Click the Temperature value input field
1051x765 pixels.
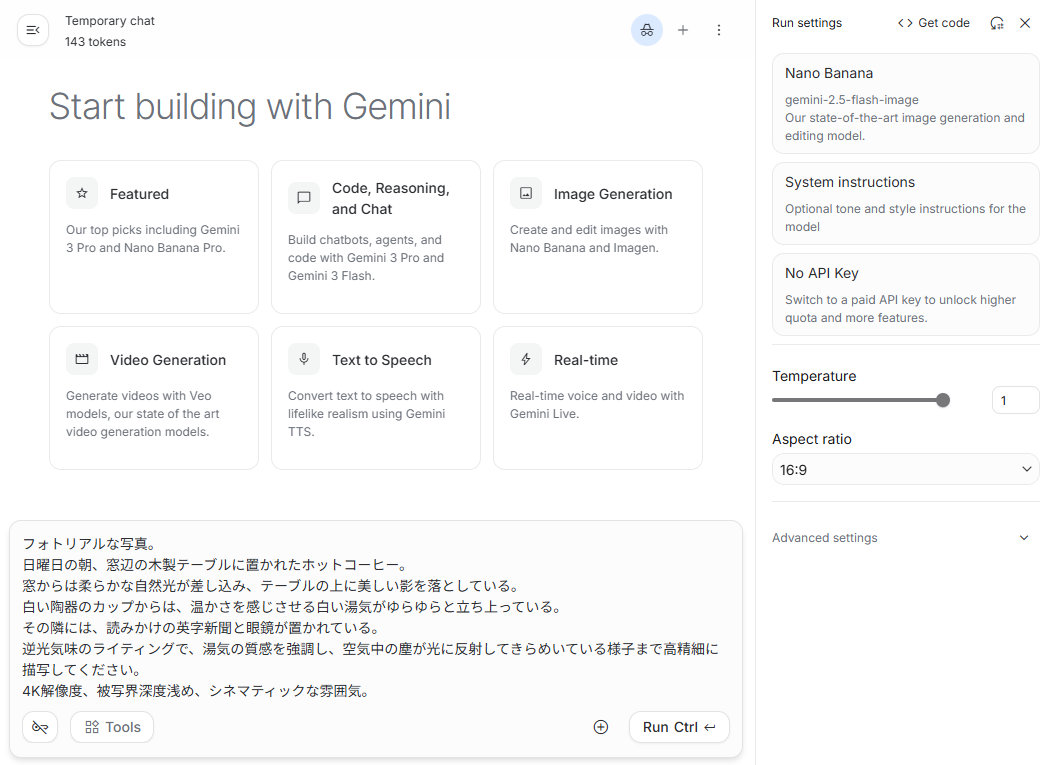coord(1015,400)
